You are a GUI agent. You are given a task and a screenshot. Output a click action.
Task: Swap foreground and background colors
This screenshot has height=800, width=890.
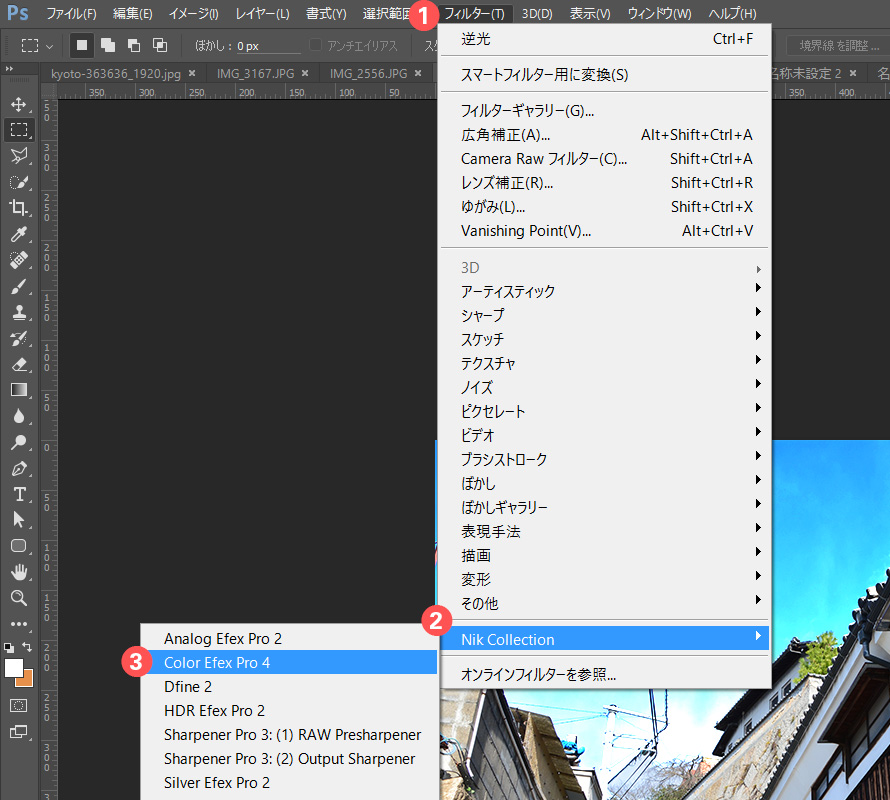[27, 647]
